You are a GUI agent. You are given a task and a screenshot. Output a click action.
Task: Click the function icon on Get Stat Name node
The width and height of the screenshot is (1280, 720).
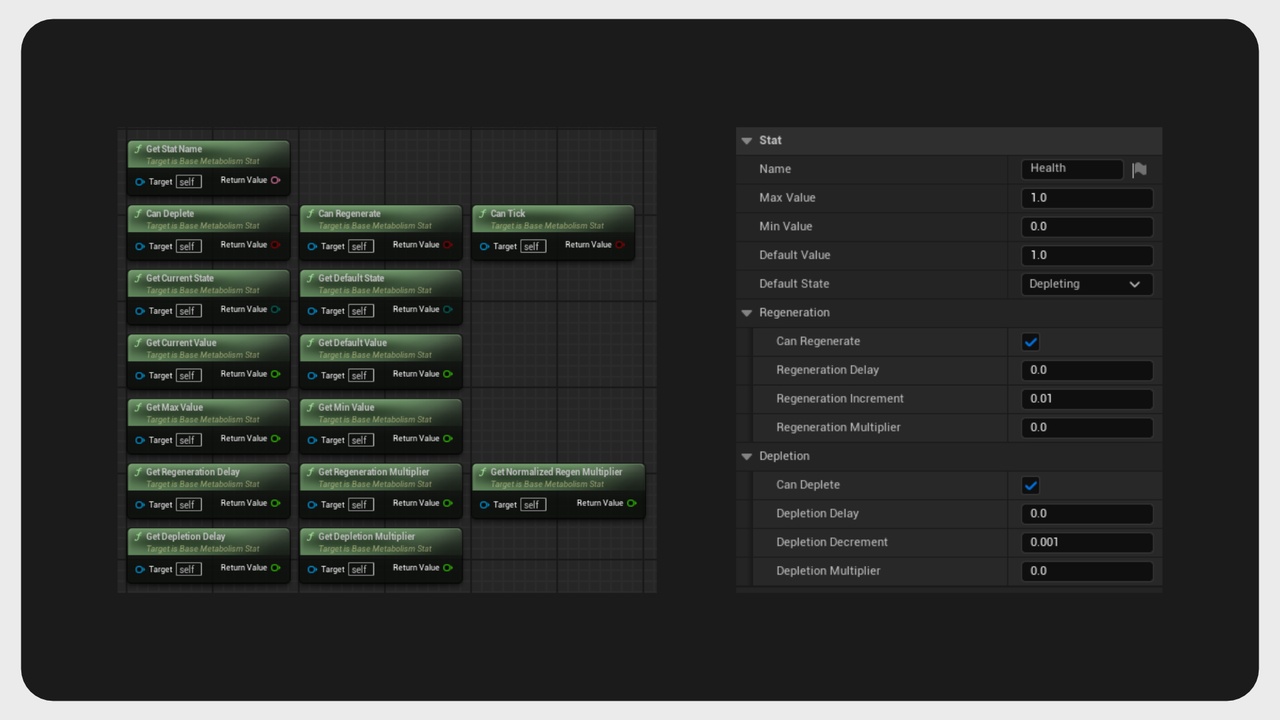138,149
